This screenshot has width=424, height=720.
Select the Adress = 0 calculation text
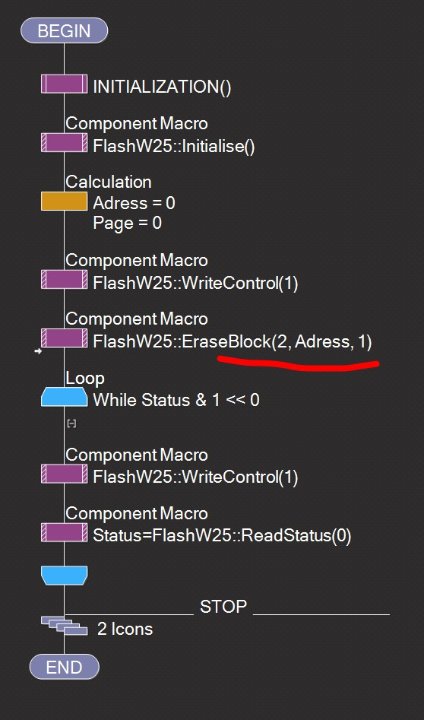click(x=134, y=203)
